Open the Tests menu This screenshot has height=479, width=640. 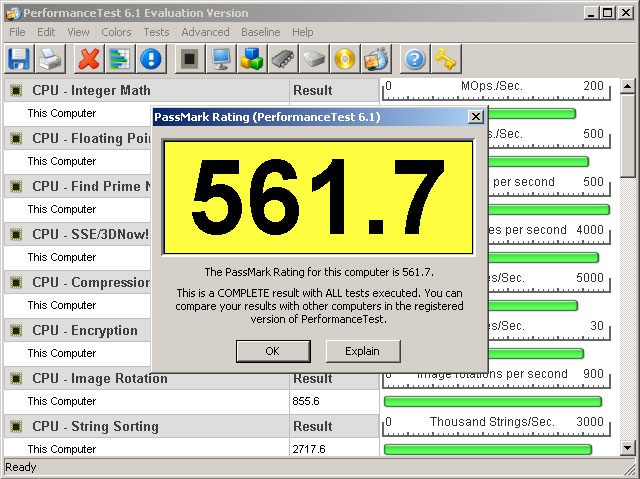[156, 32]
